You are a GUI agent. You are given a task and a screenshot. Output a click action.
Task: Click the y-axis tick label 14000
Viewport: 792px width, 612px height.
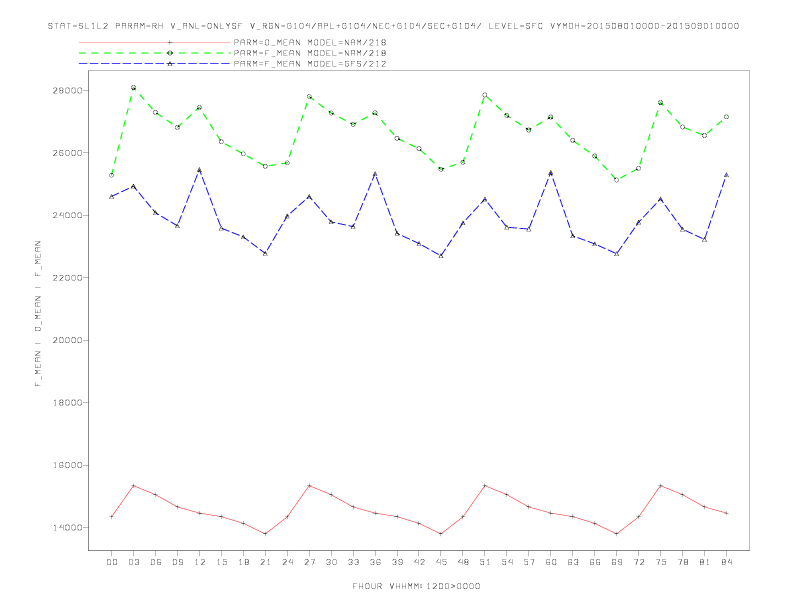tap(67, 528)
